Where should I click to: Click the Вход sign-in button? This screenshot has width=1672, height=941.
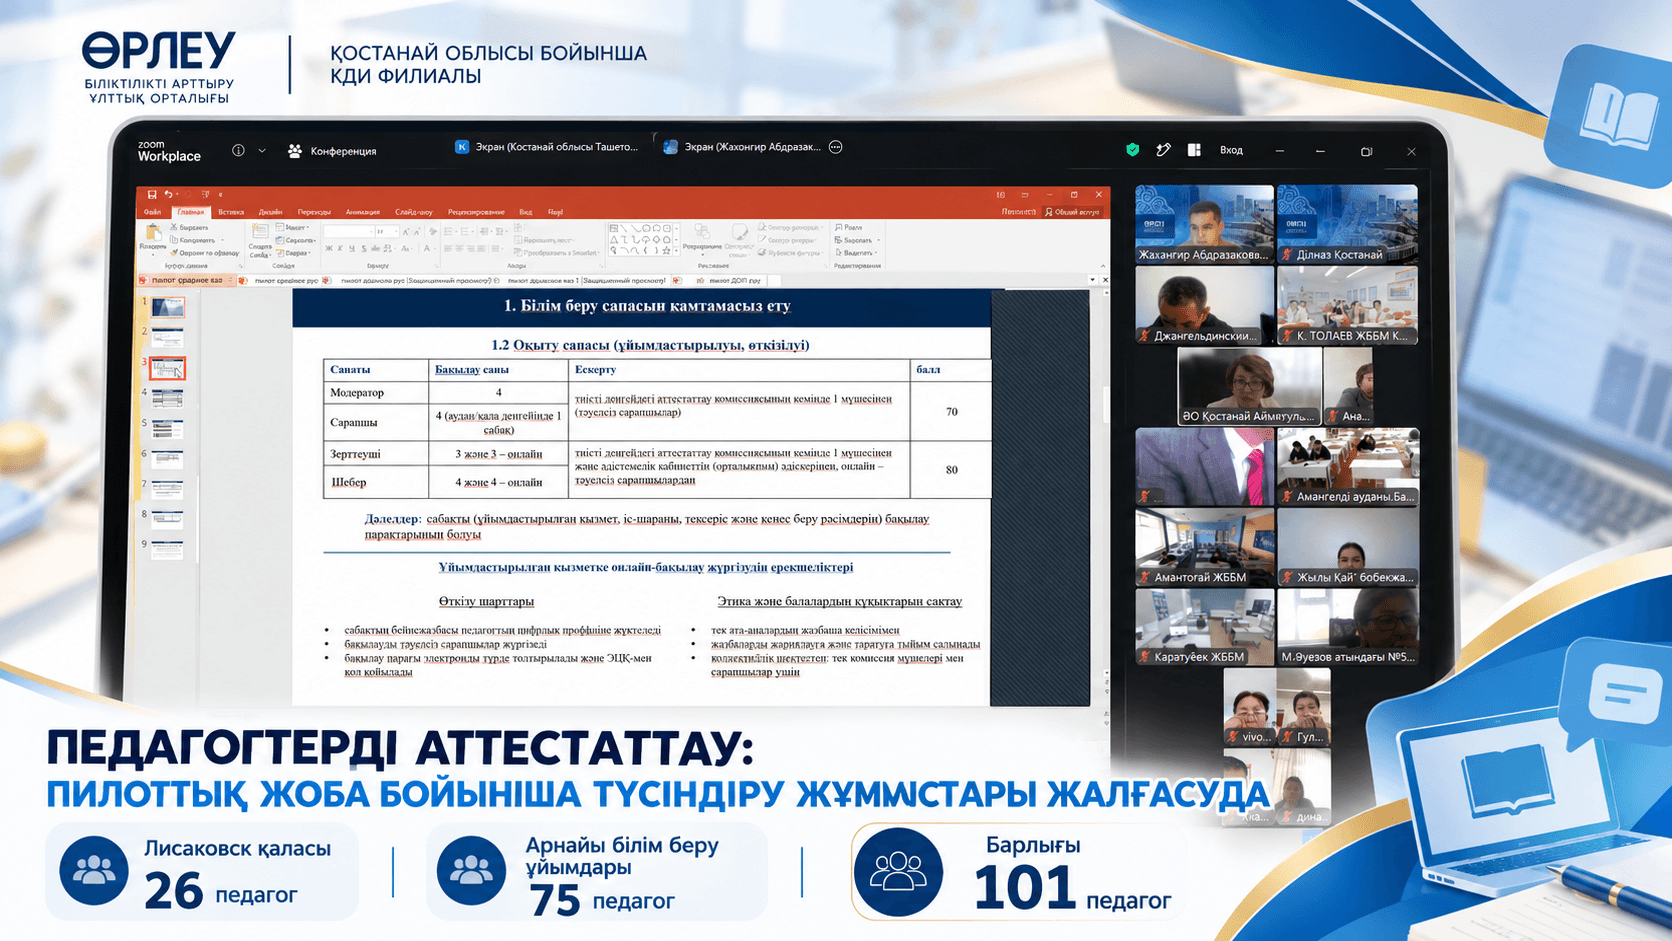pyautogui.click(x=1231, y=151)
